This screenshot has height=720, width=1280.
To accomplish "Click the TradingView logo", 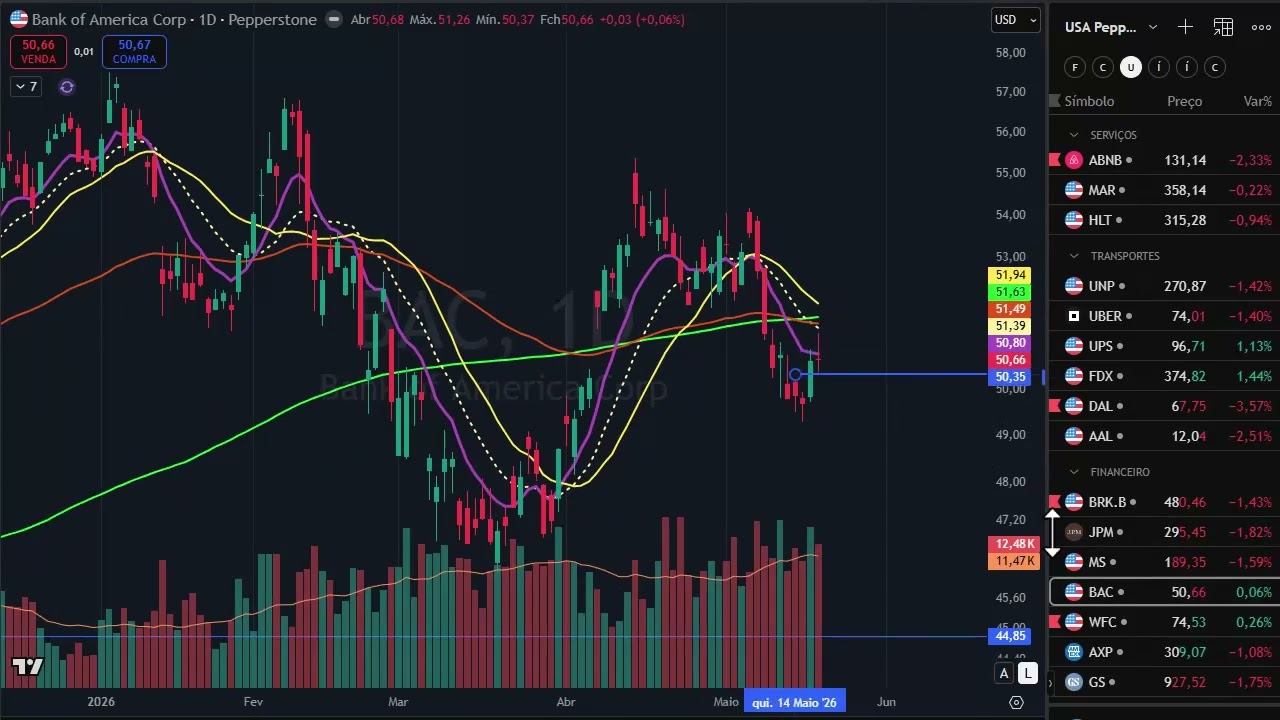I will [x=28, y=667].
